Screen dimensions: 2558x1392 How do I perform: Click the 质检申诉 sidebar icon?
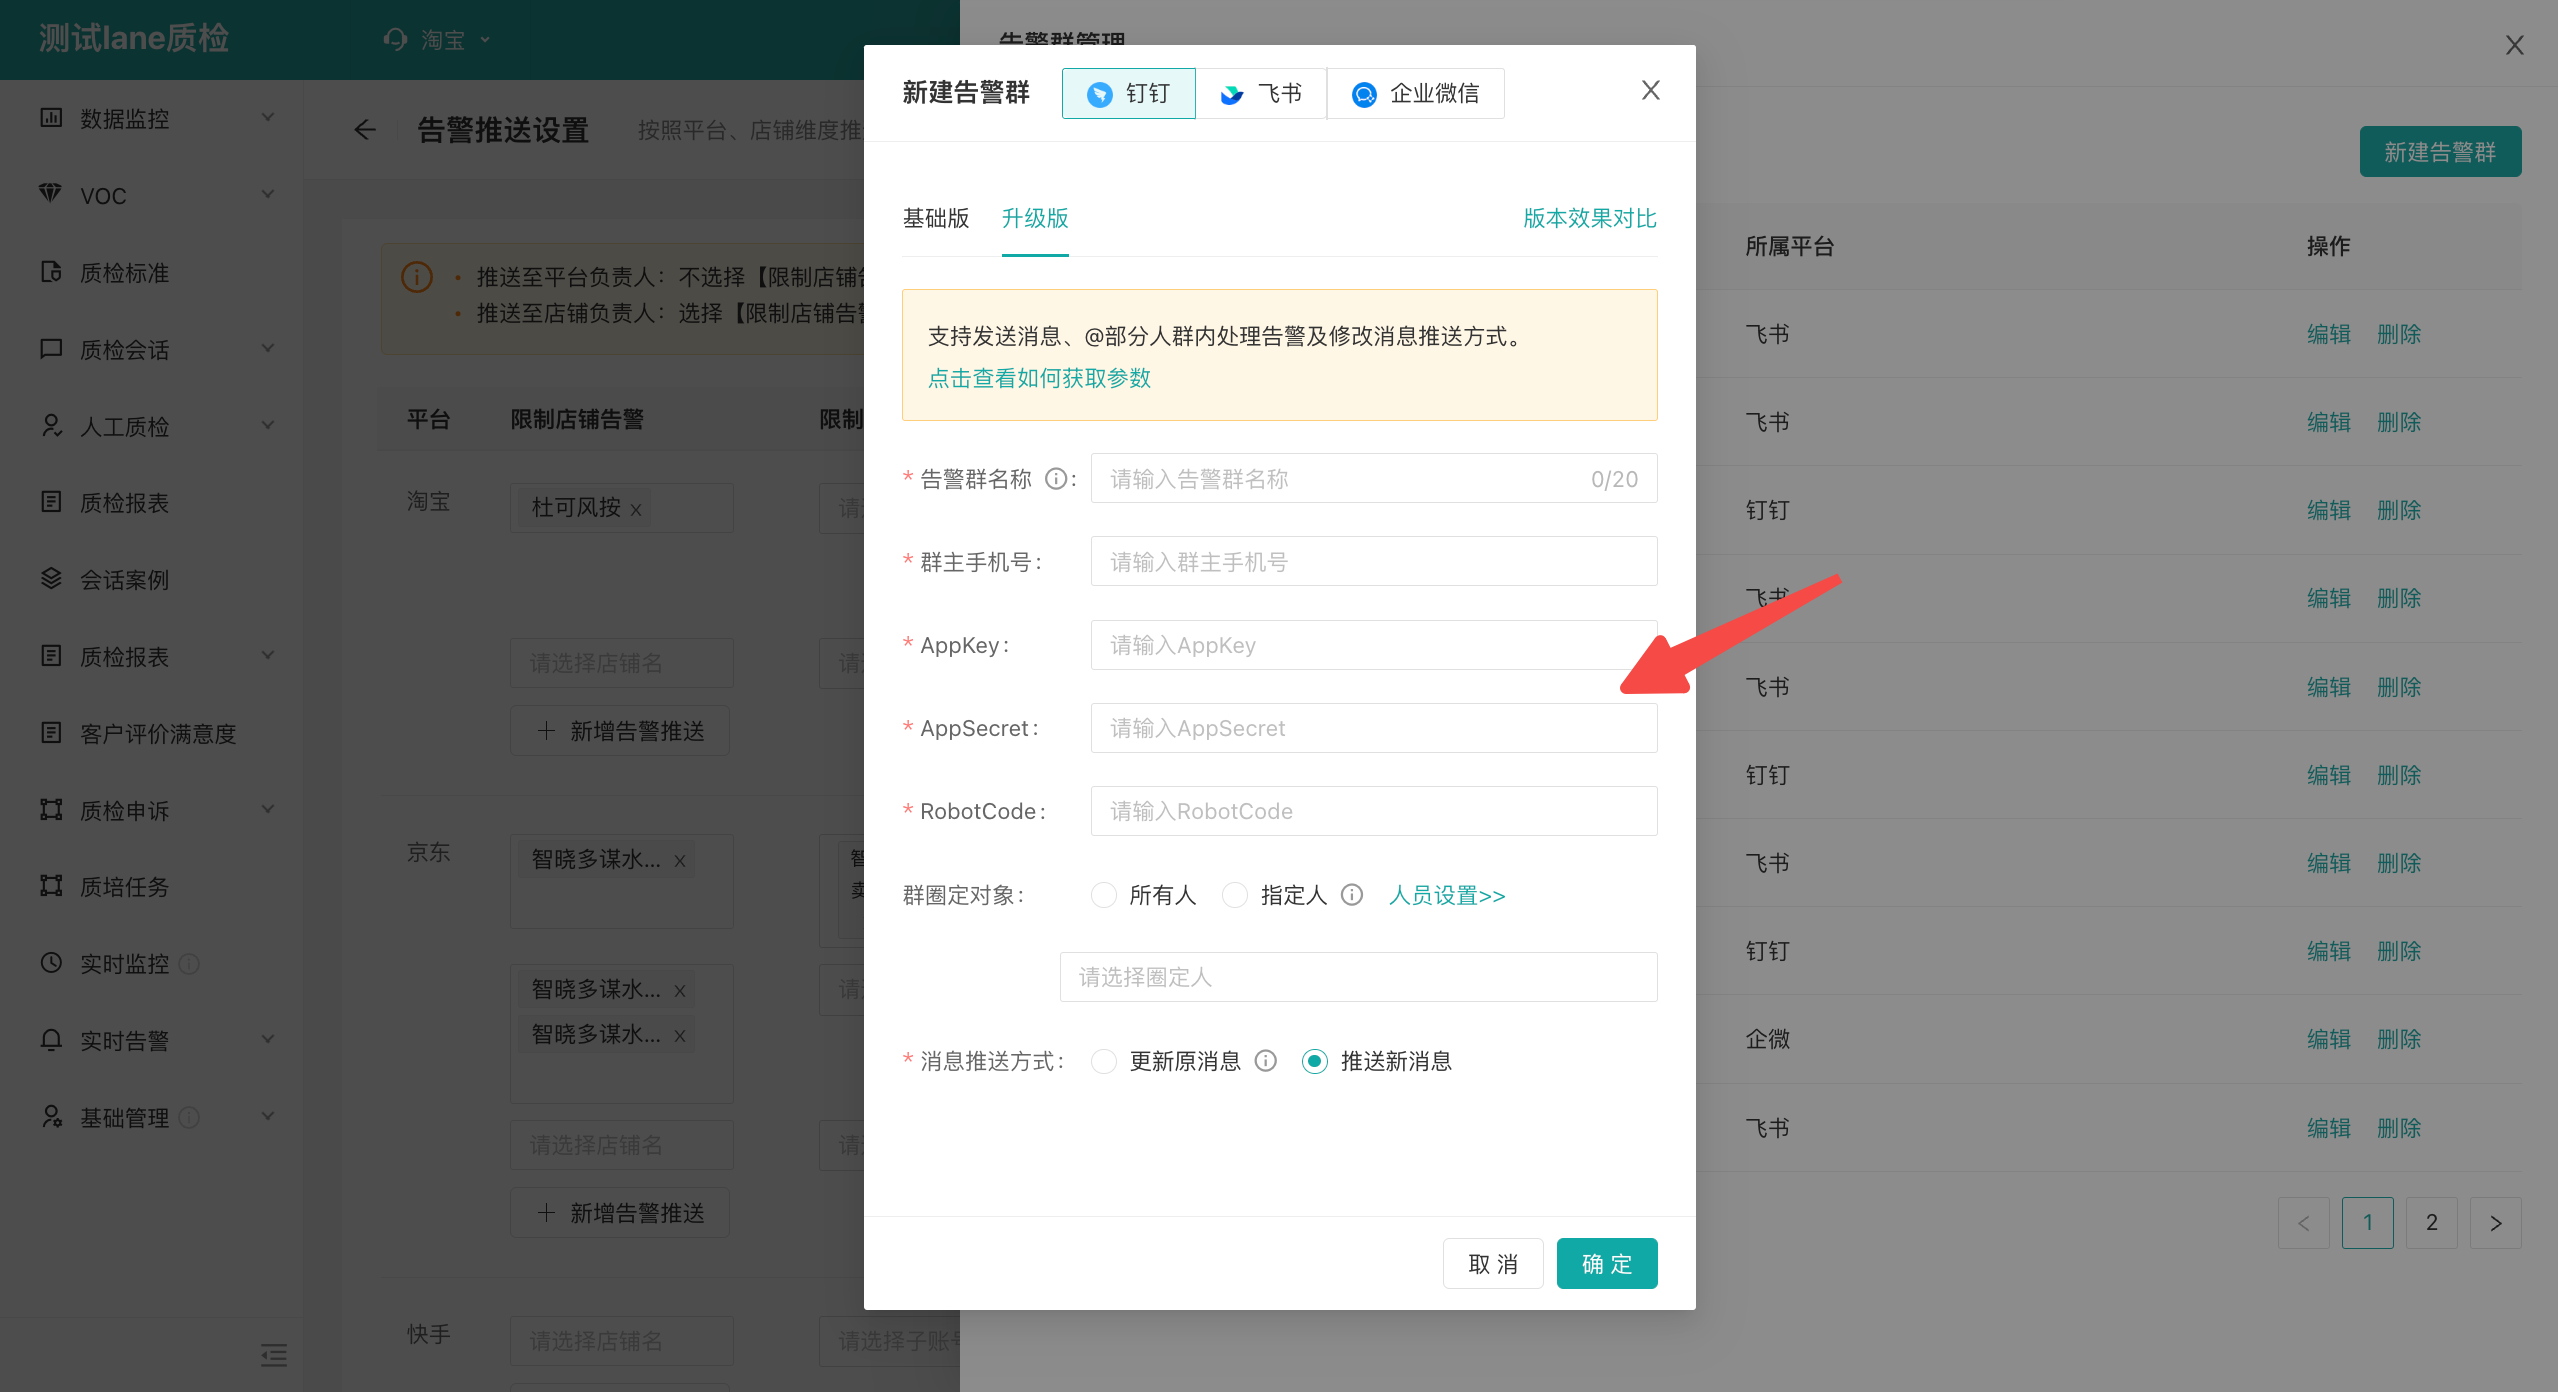51,810
